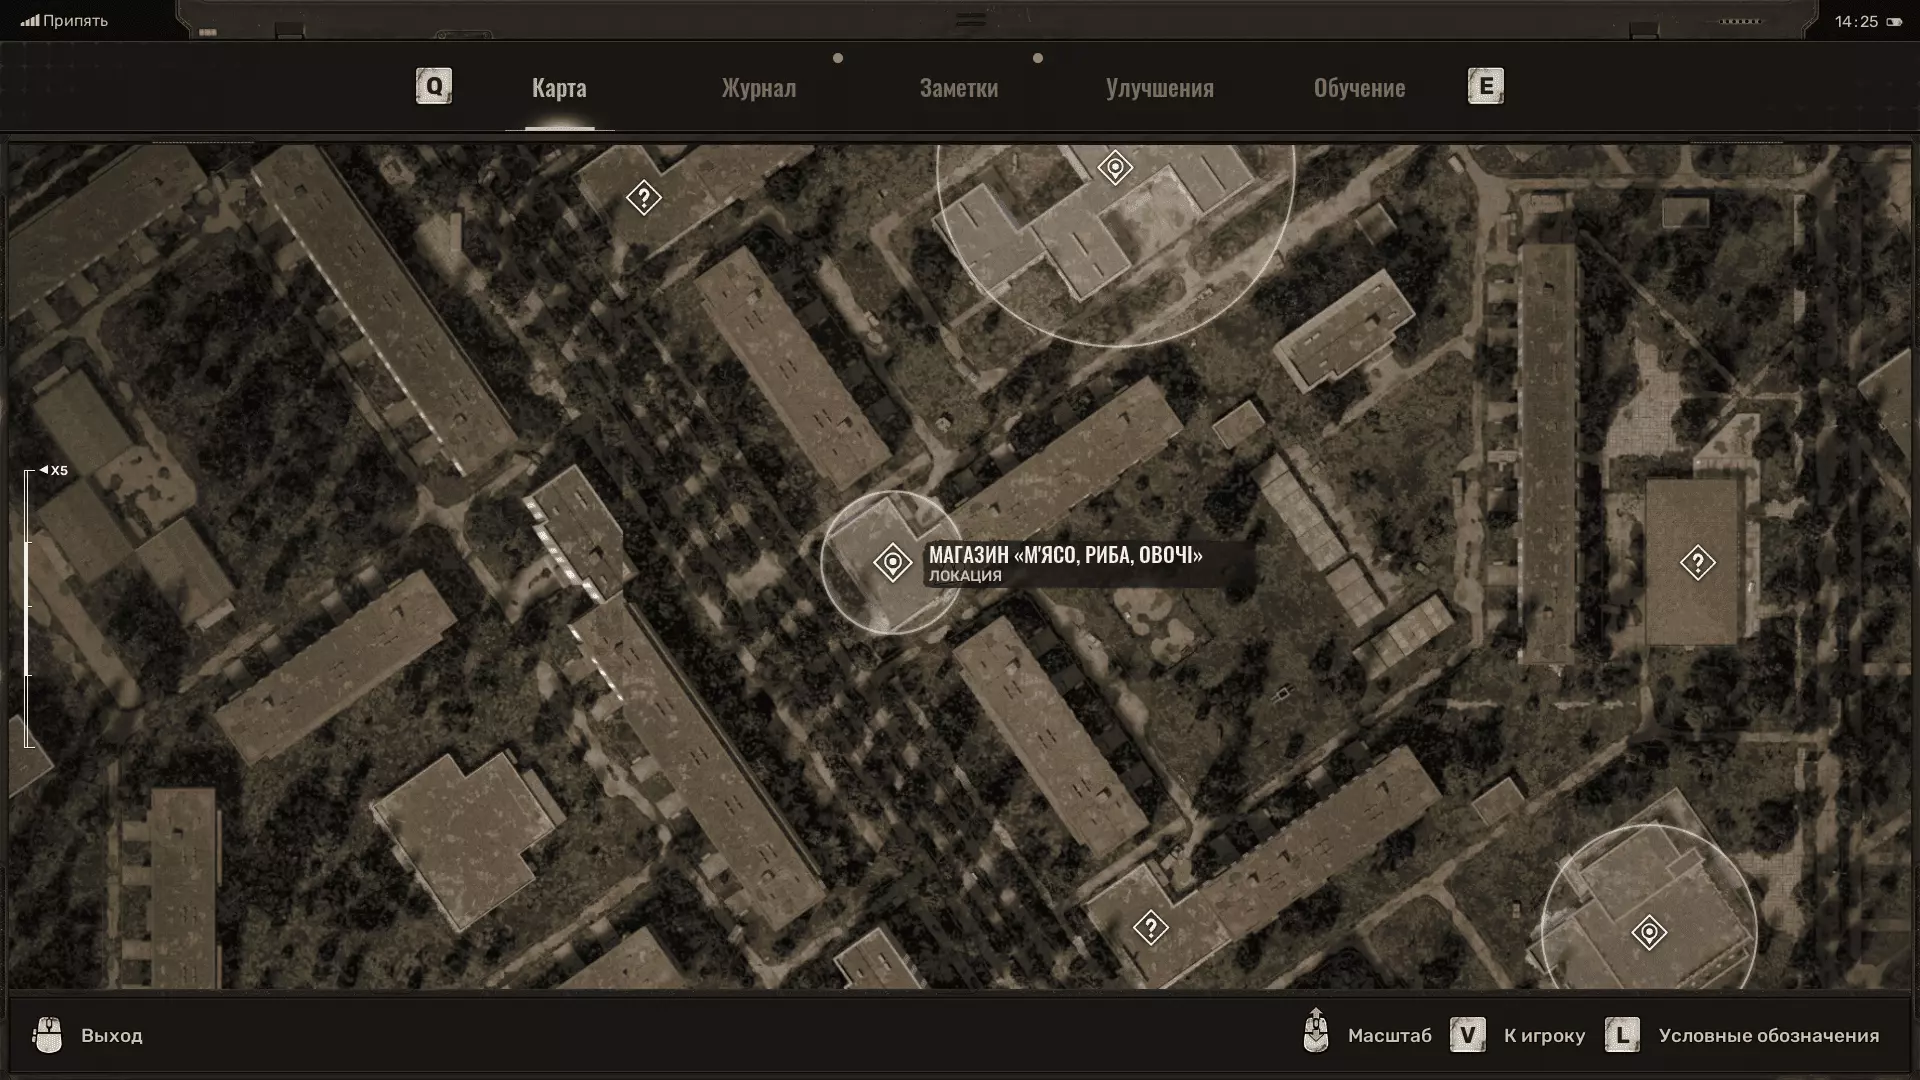Center the map via К игроку
The height and width of the screenshot is (1080, 1920).
coord(1544,1035)
